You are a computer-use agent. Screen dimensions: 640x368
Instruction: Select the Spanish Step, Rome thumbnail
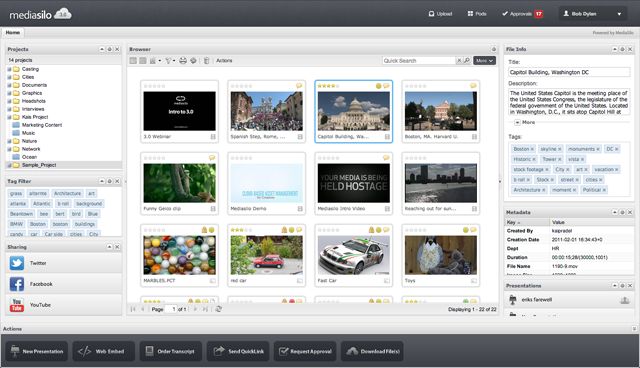(x=267, y=111)
